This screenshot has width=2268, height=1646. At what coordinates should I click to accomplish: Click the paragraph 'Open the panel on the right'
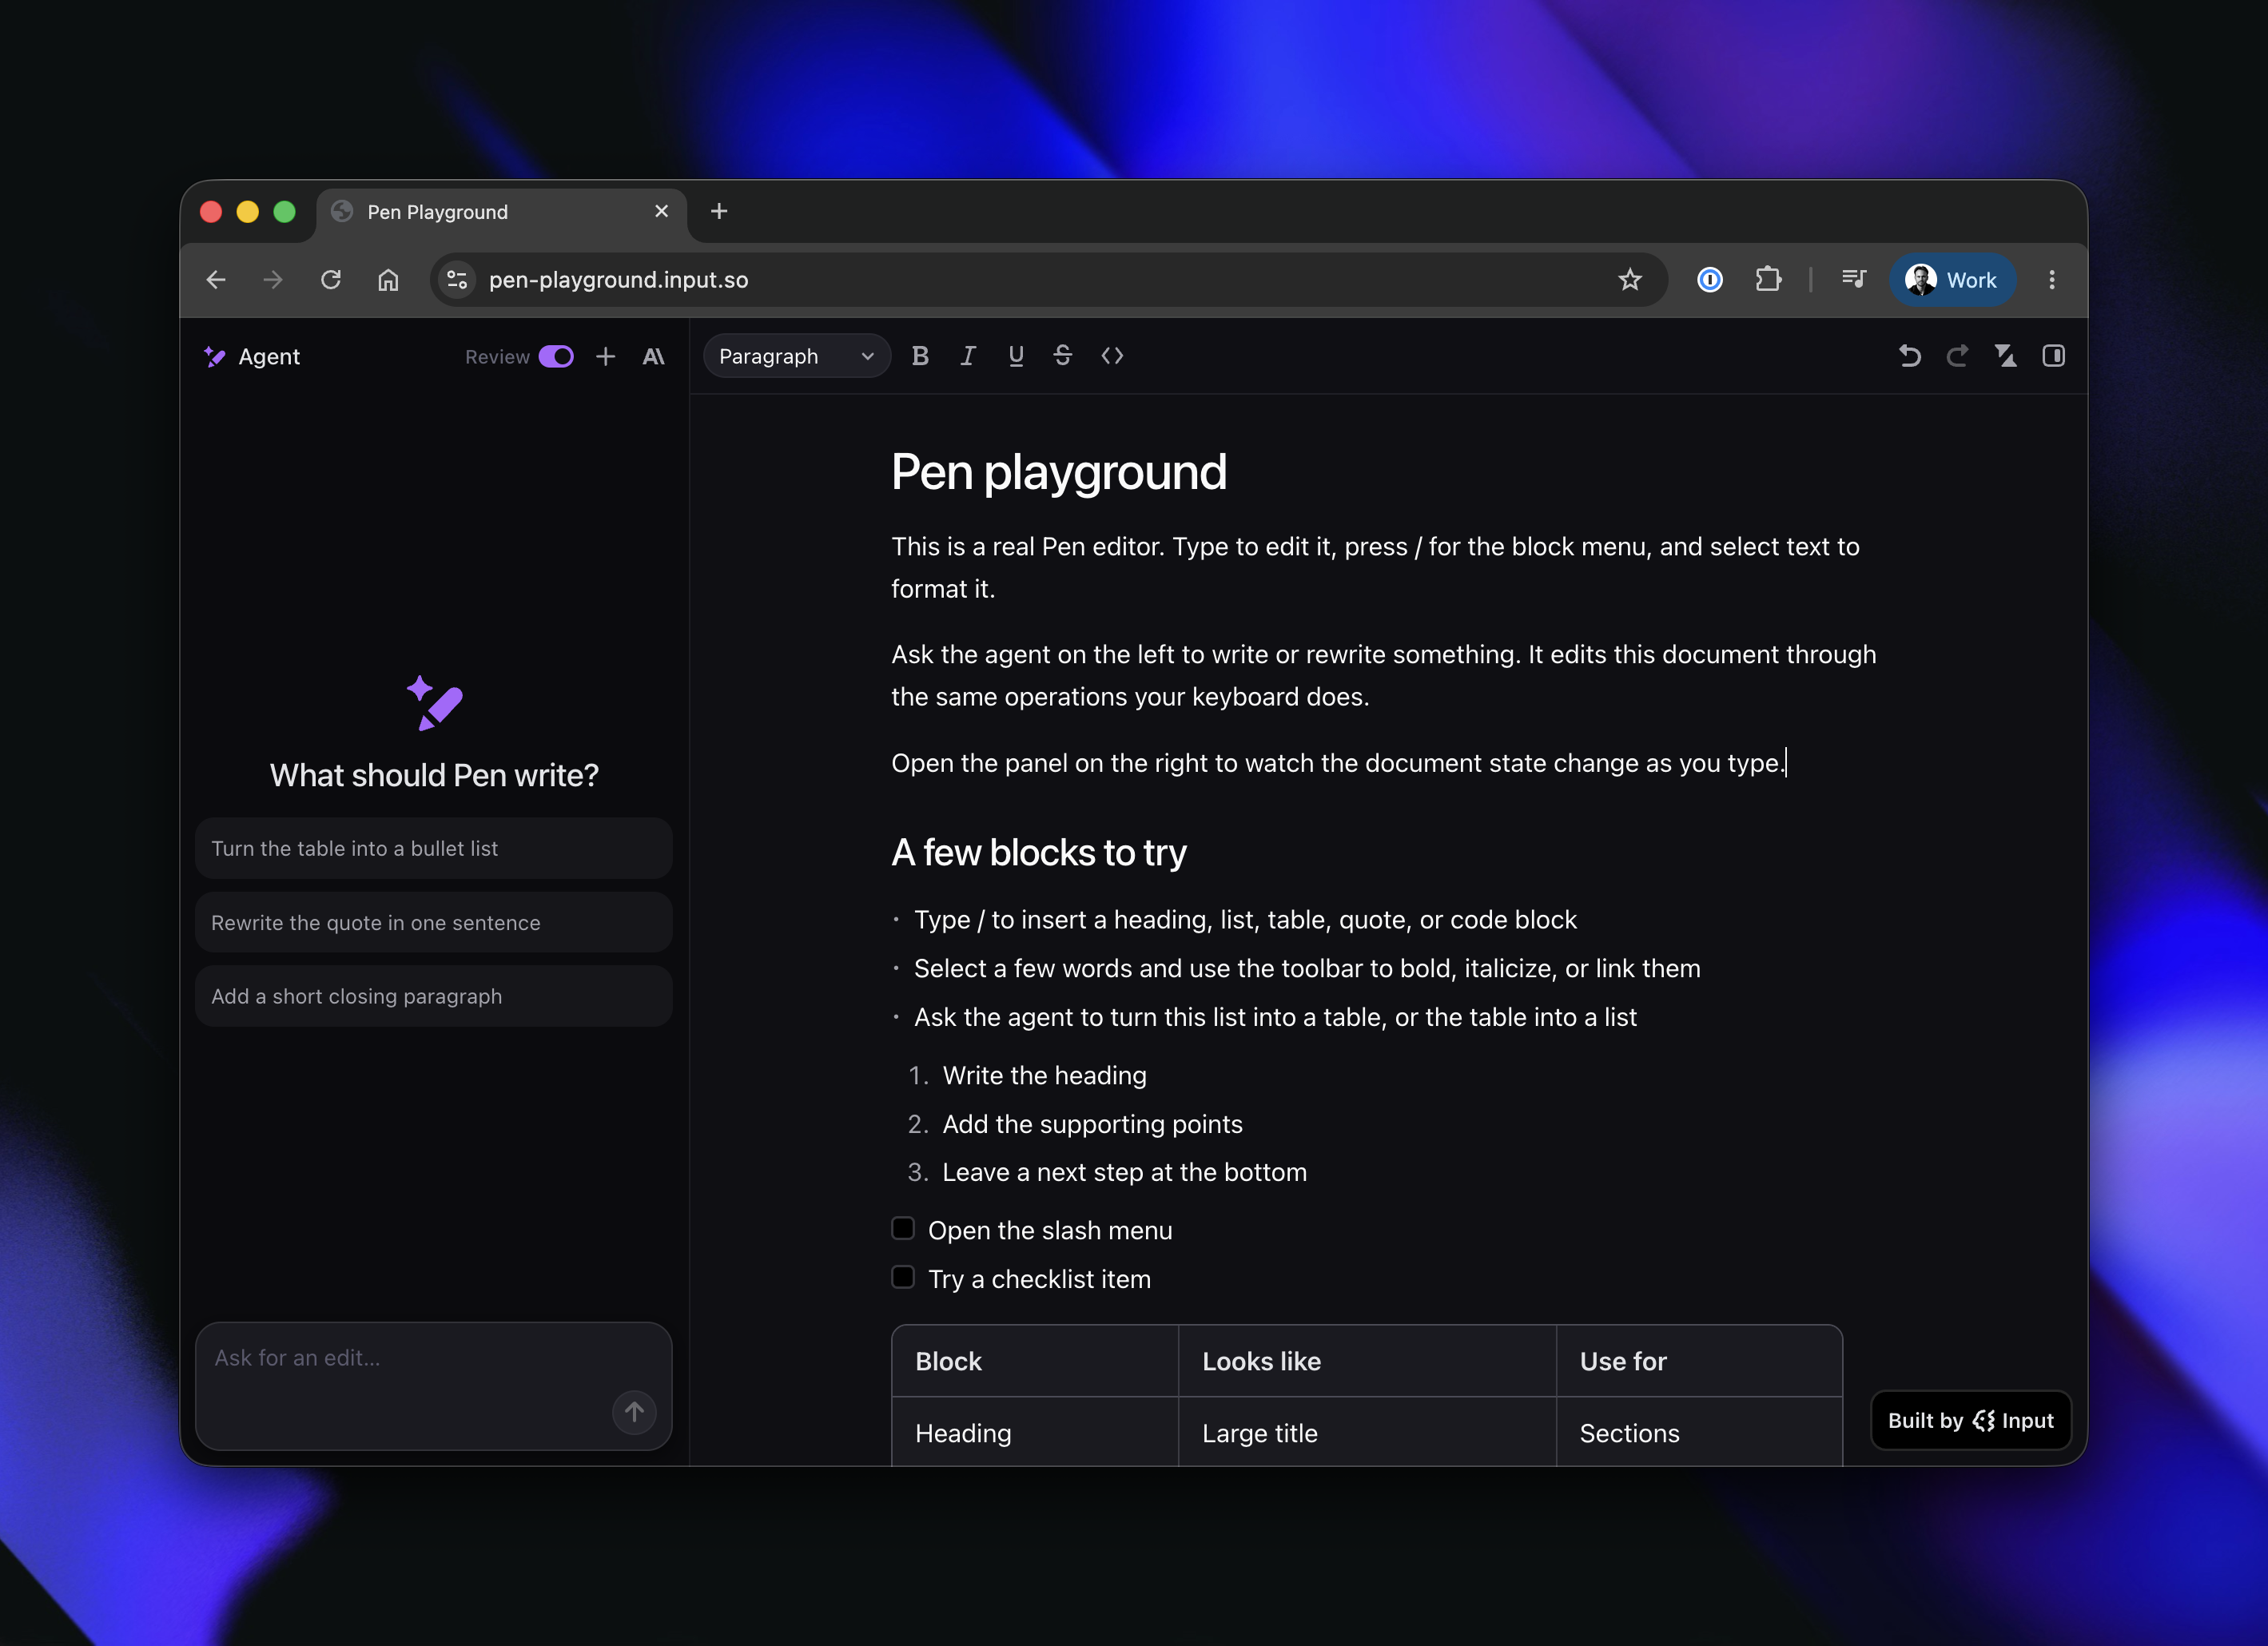click(x=1338, y=763)
